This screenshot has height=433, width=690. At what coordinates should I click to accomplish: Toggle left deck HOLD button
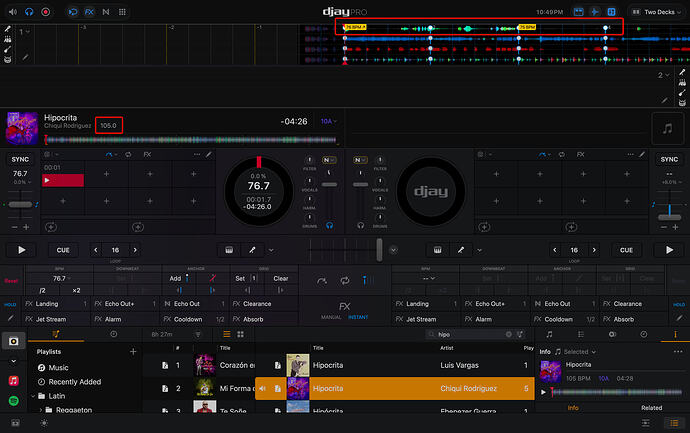pyautogui.click(x=10, y=304)
